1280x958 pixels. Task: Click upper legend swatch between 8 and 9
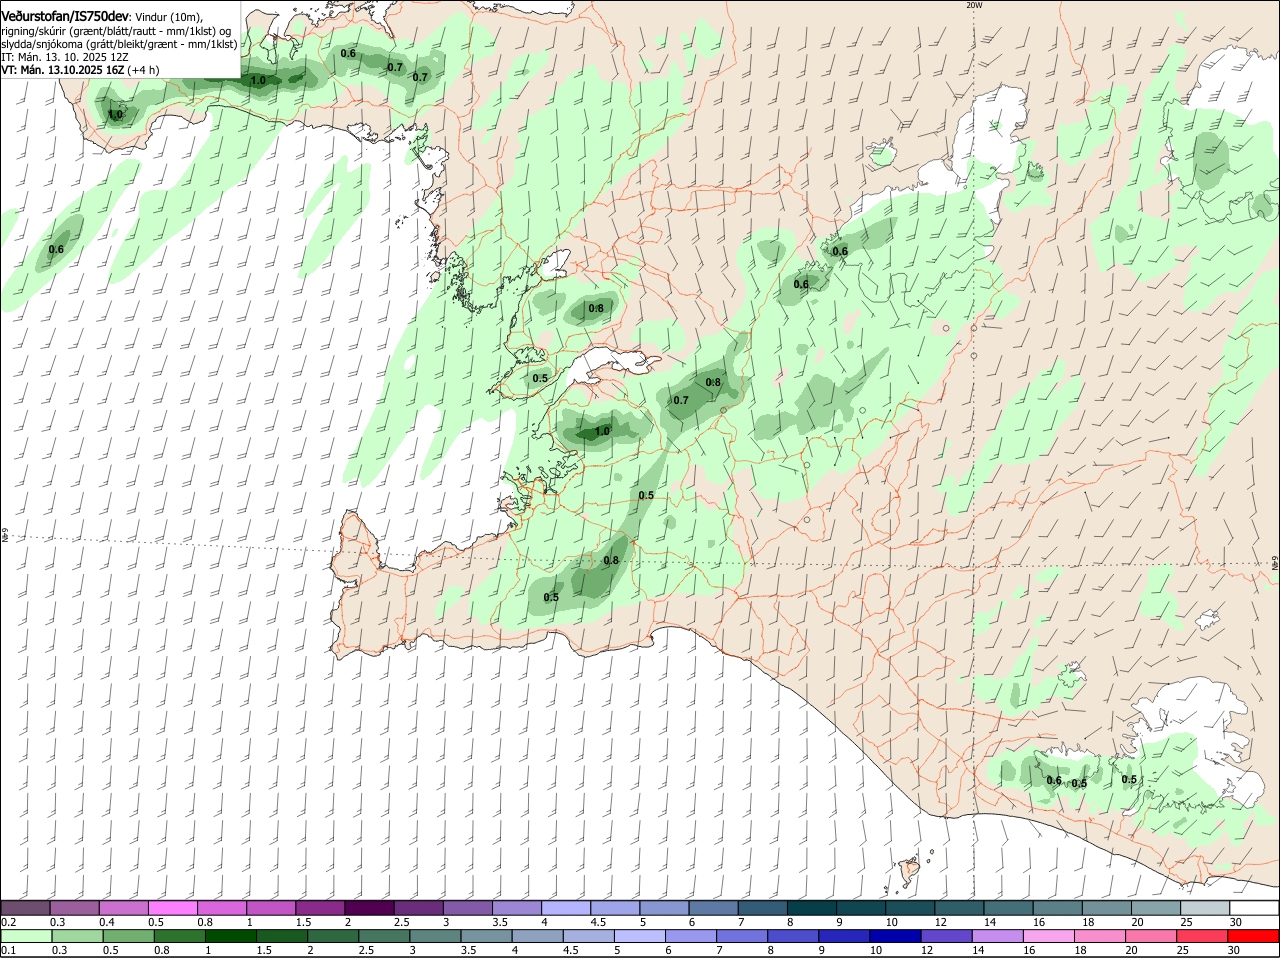pos(813,908)
